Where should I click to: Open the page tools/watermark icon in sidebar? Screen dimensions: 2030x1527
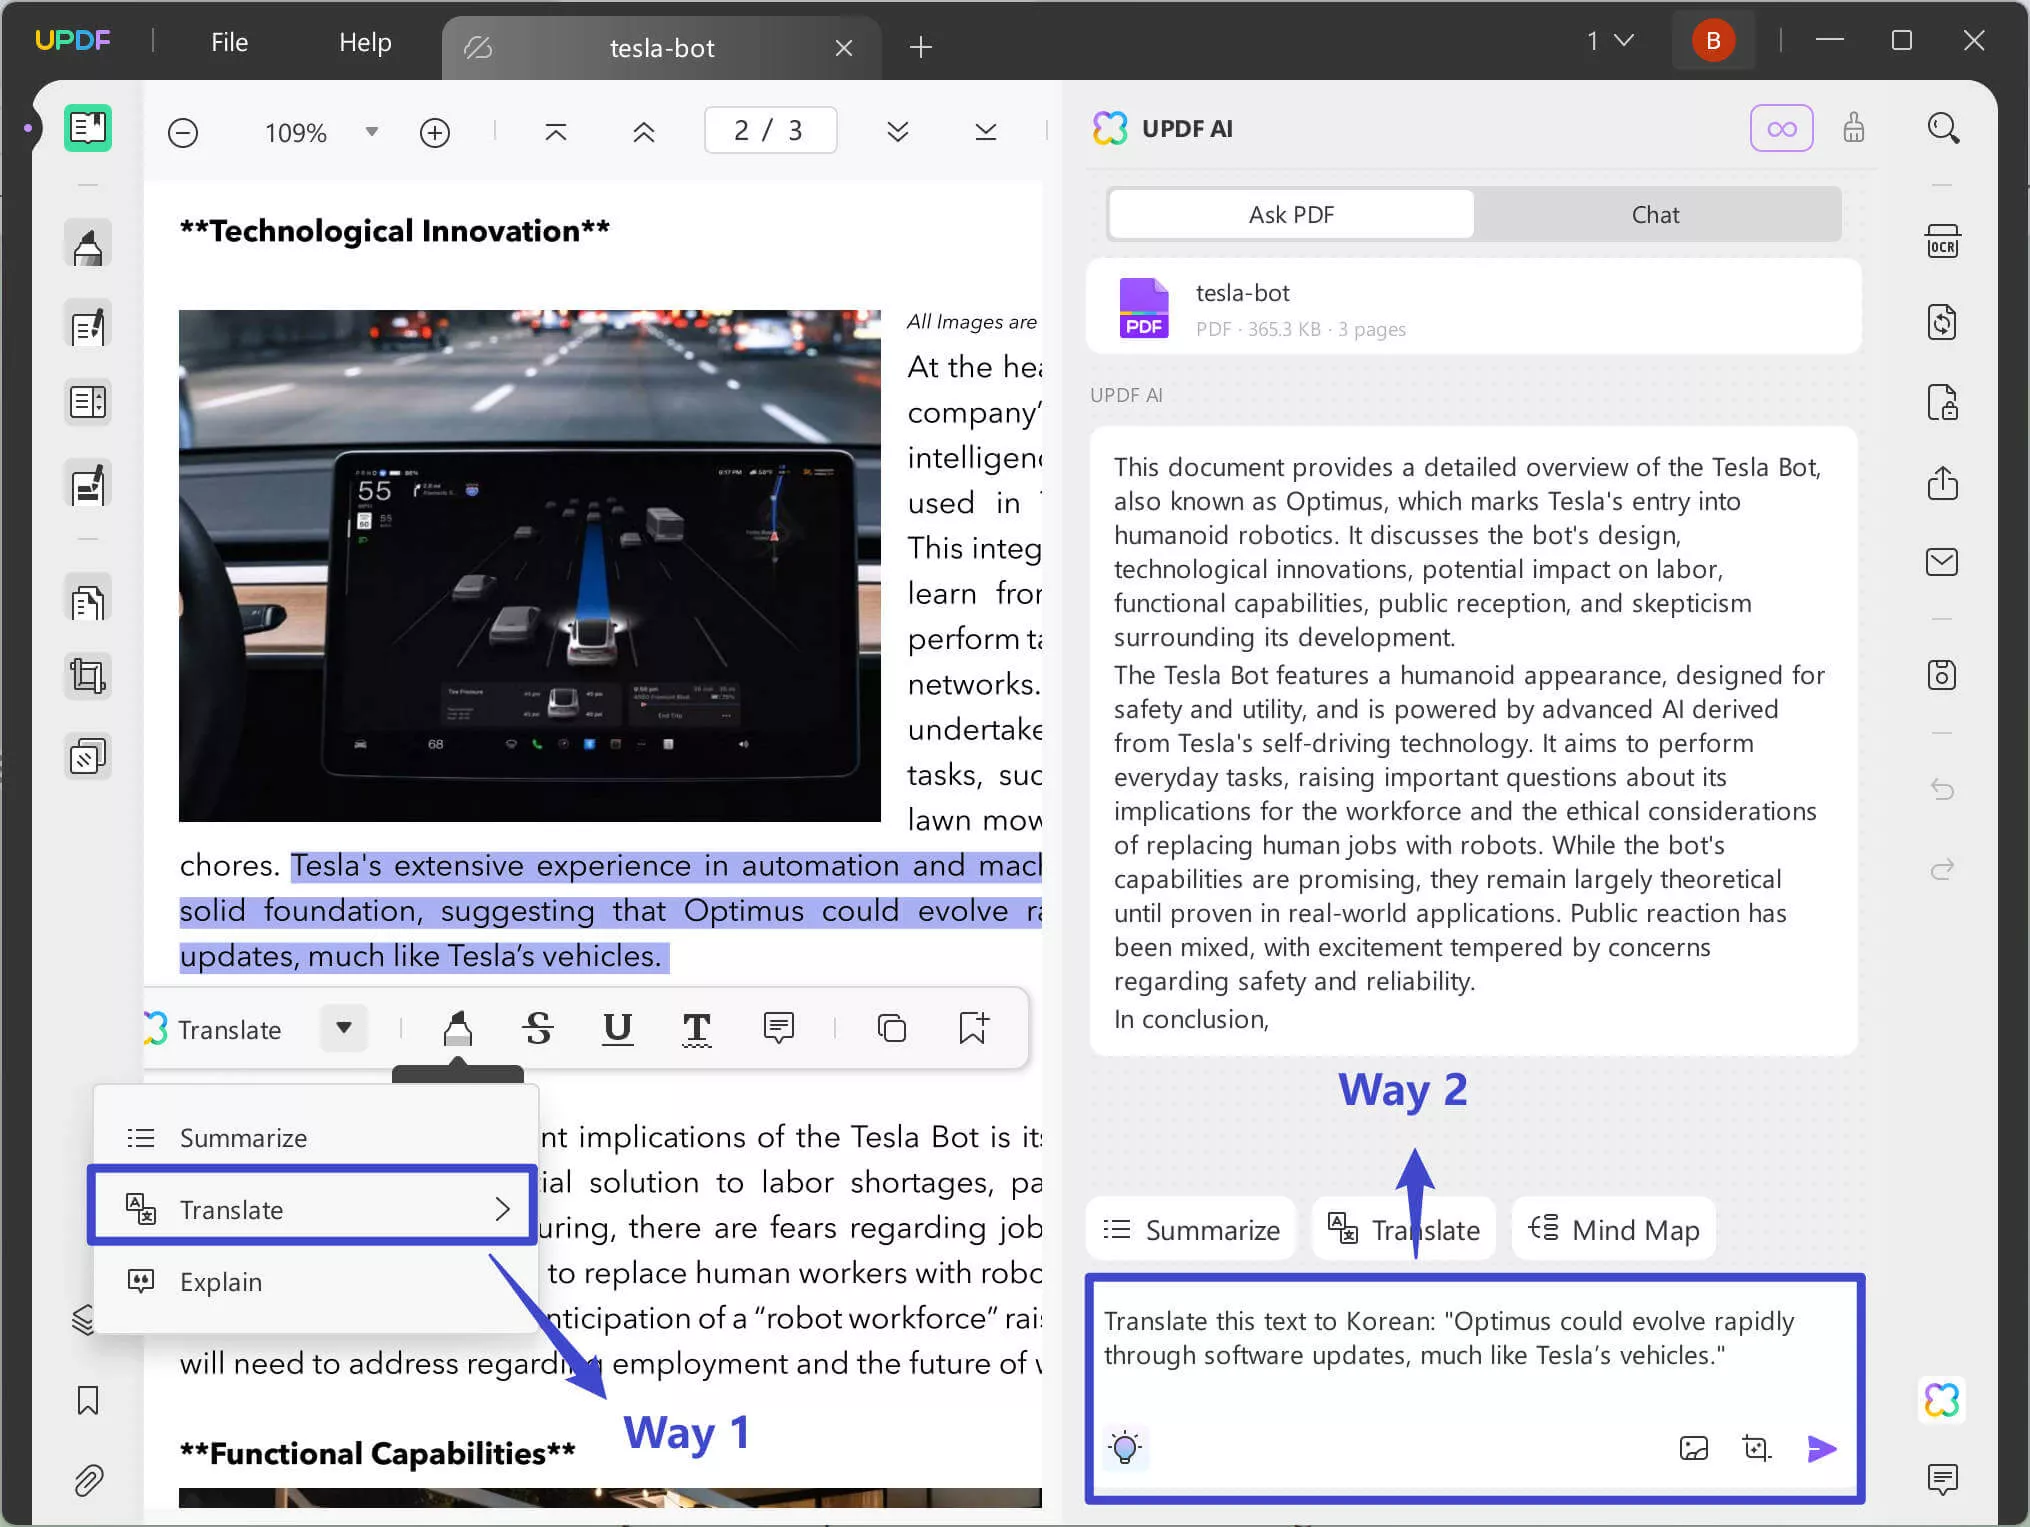(x=88, y=757)
